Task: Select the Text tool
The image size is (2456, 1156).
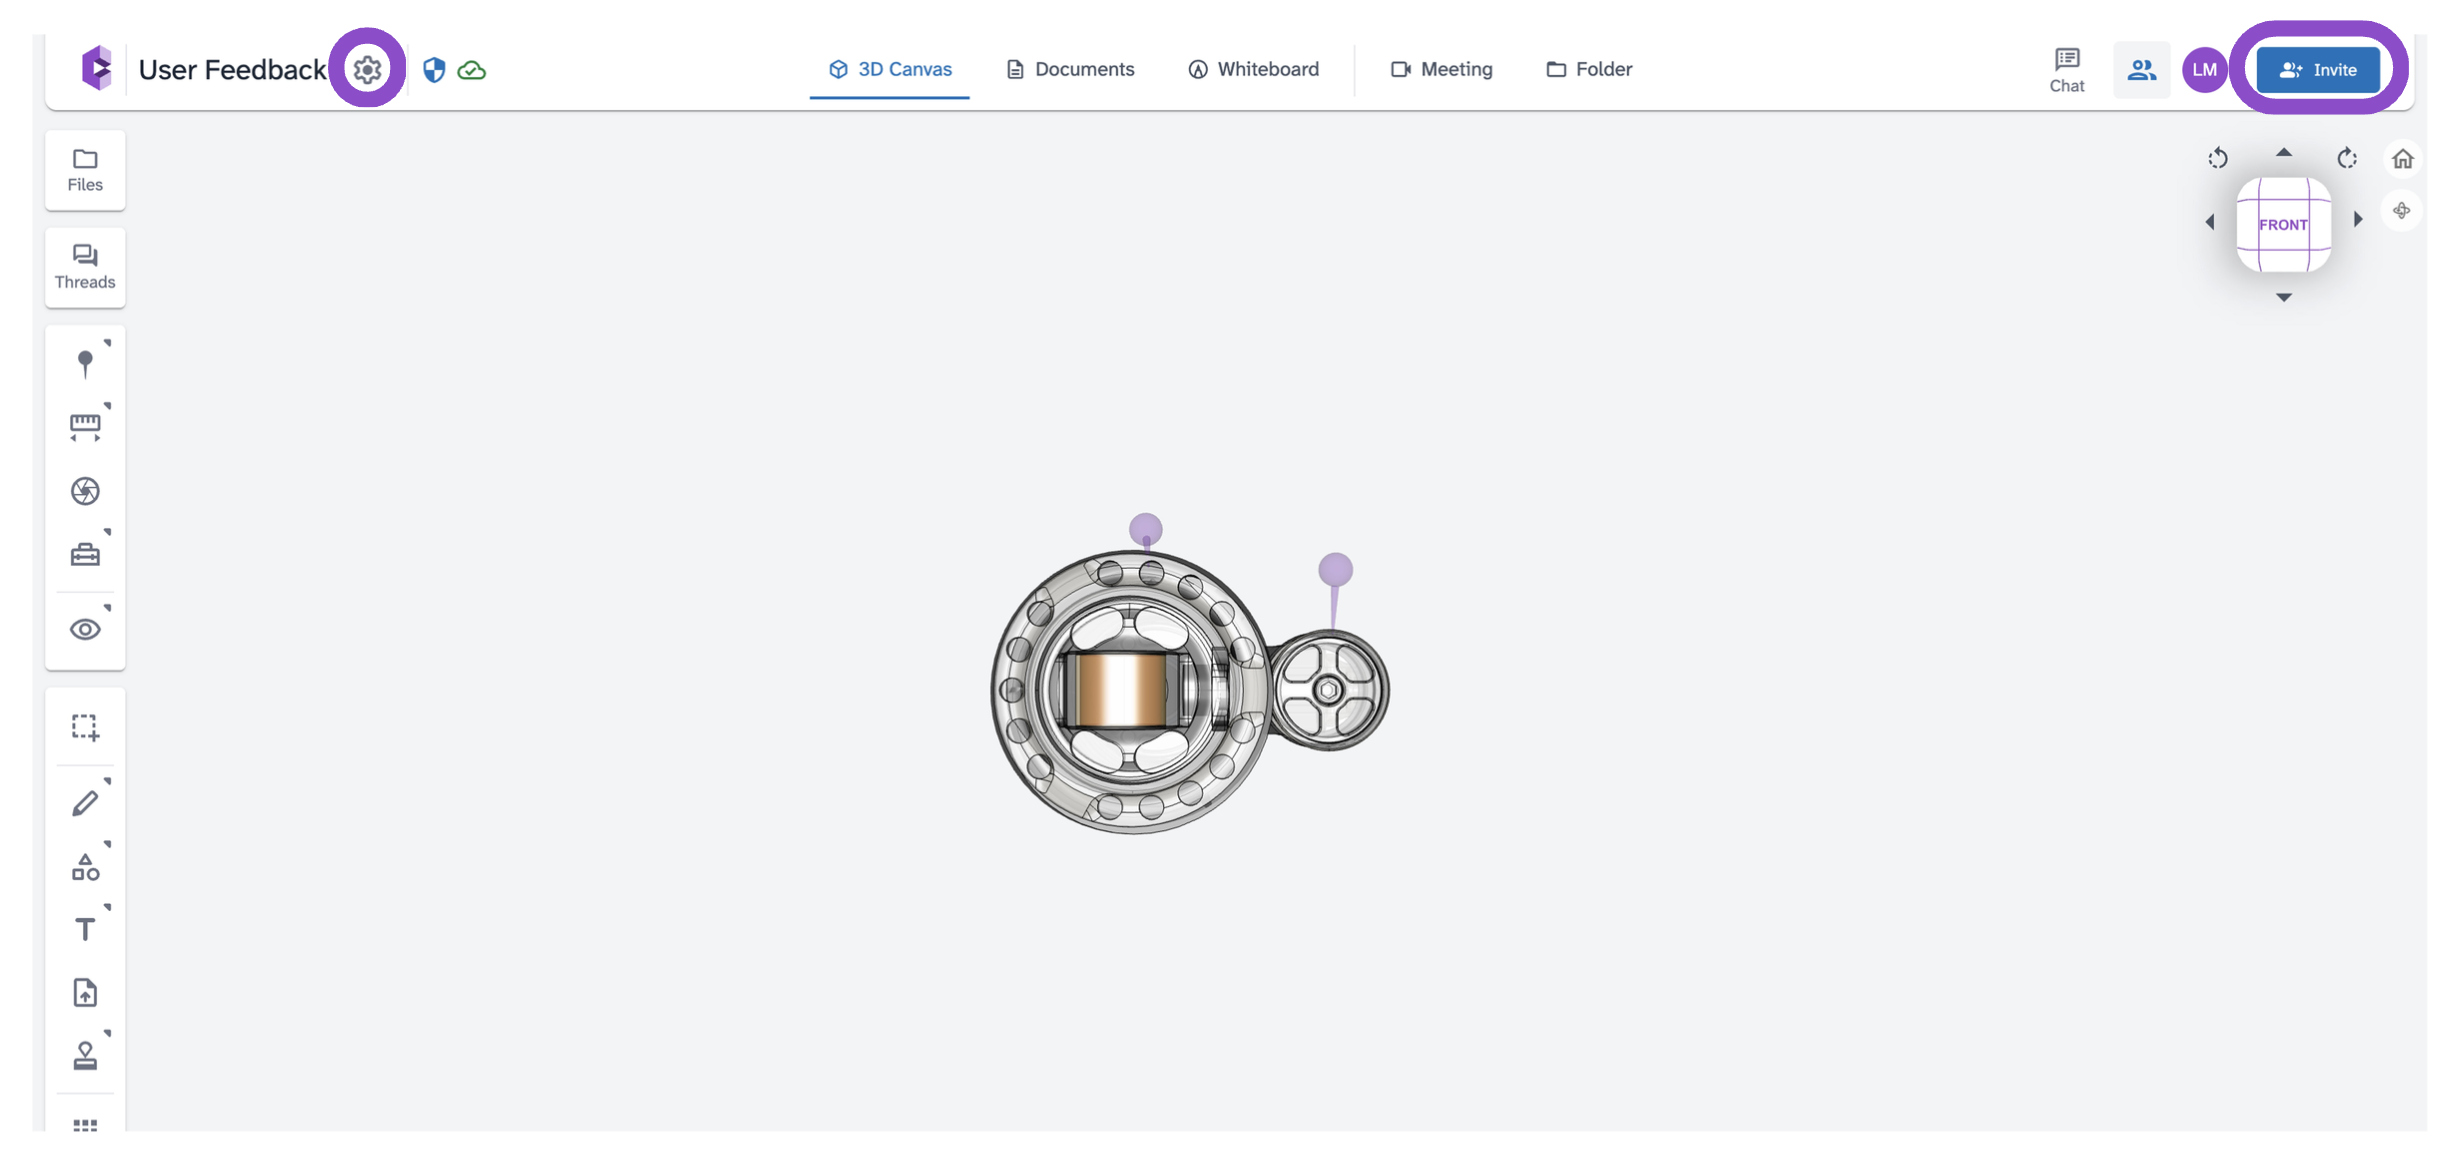Action: click(x=85, y=929)
